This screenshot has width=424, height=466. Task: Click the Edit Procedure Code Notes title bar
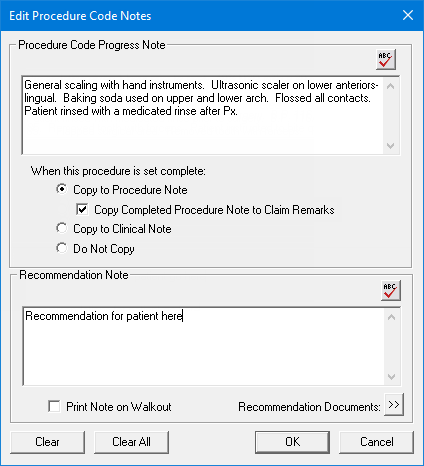tap(200, 16)
